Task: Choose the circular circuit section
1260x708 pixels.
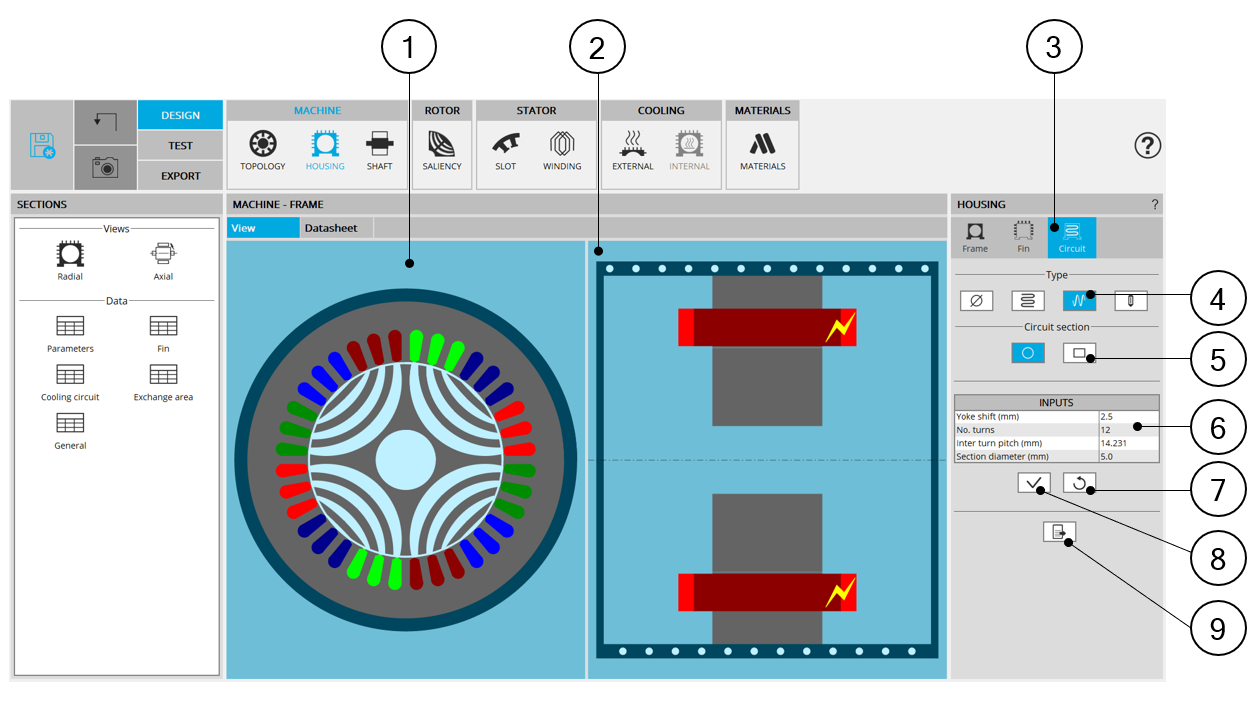Action: tap(1027, 353)
